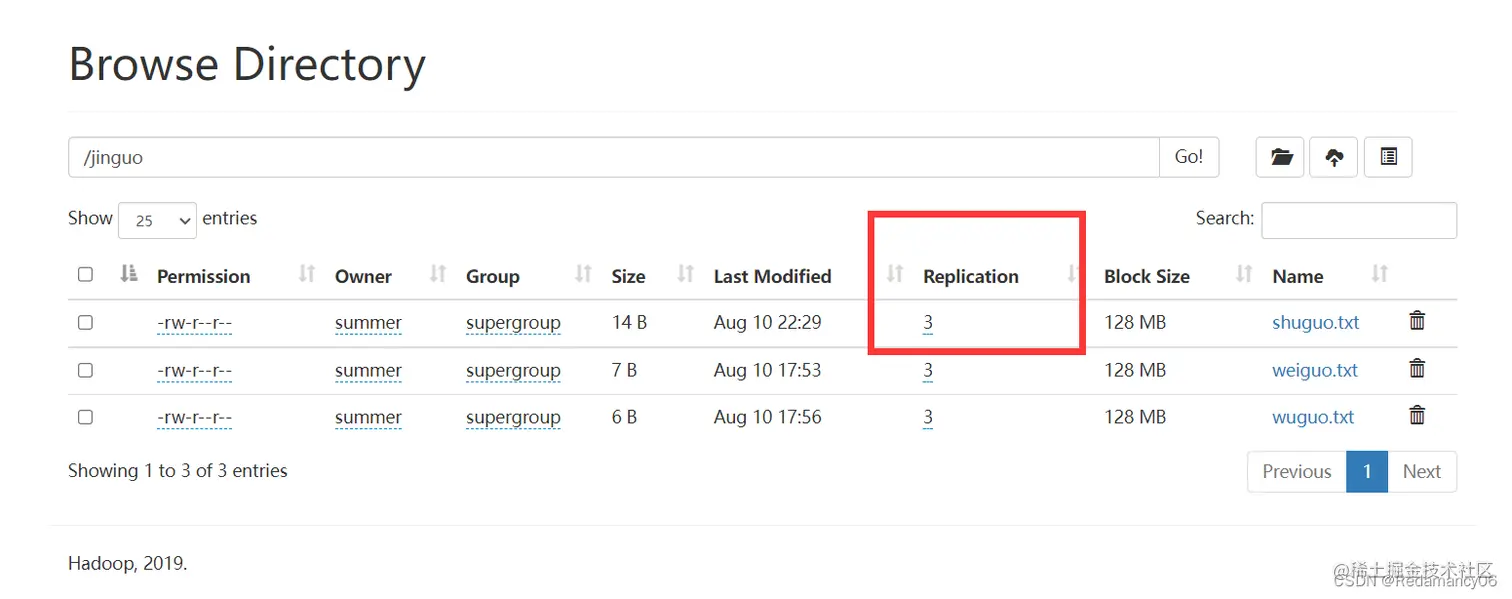Click the Aug 10 17:56 date cell
The height and width of the screenshot is (599, 1512).
pyautogui.click(x=767, y=417)
